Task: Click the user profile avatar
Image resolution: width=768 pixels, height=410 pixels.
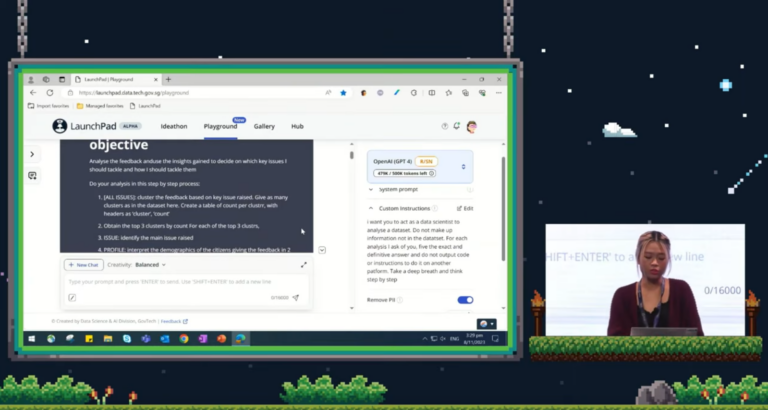Action: [471, 126]
